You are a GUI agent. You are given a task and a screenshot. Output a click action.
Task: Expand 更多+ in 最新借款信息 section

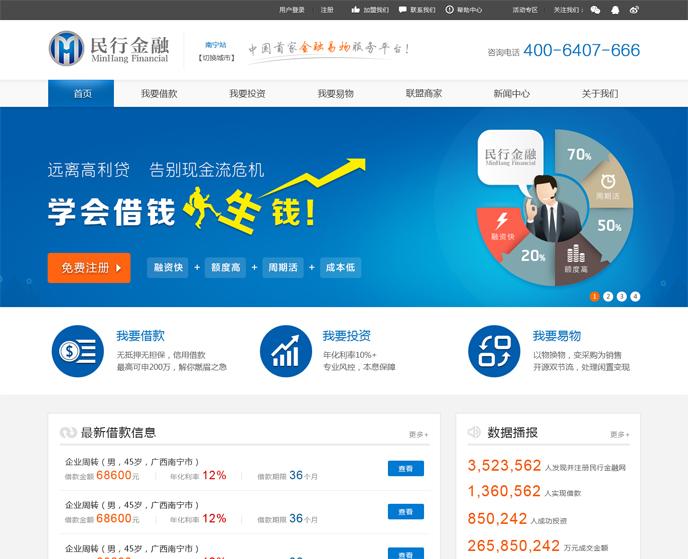tap(418, 434)
